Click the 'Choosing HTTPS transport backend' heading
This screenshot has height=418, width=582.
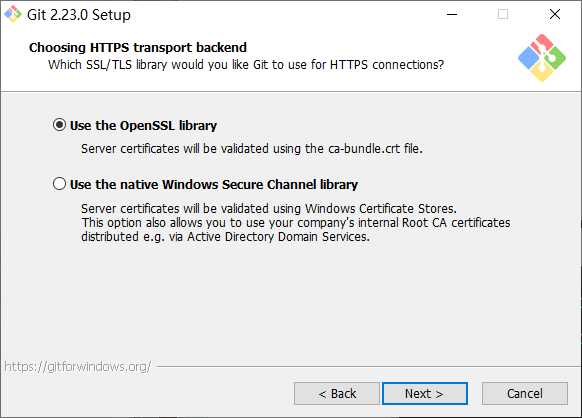138,48
